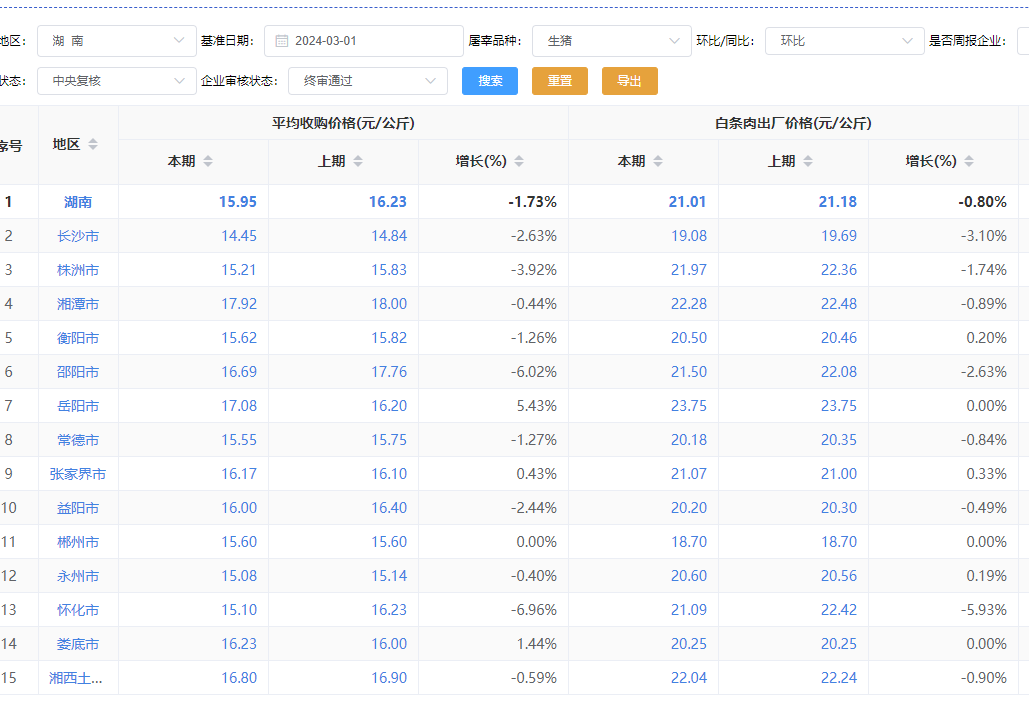Viewport: 1029px width, 720px height.
Task: Click the blue 搜索 button
Action: point(490,81)
